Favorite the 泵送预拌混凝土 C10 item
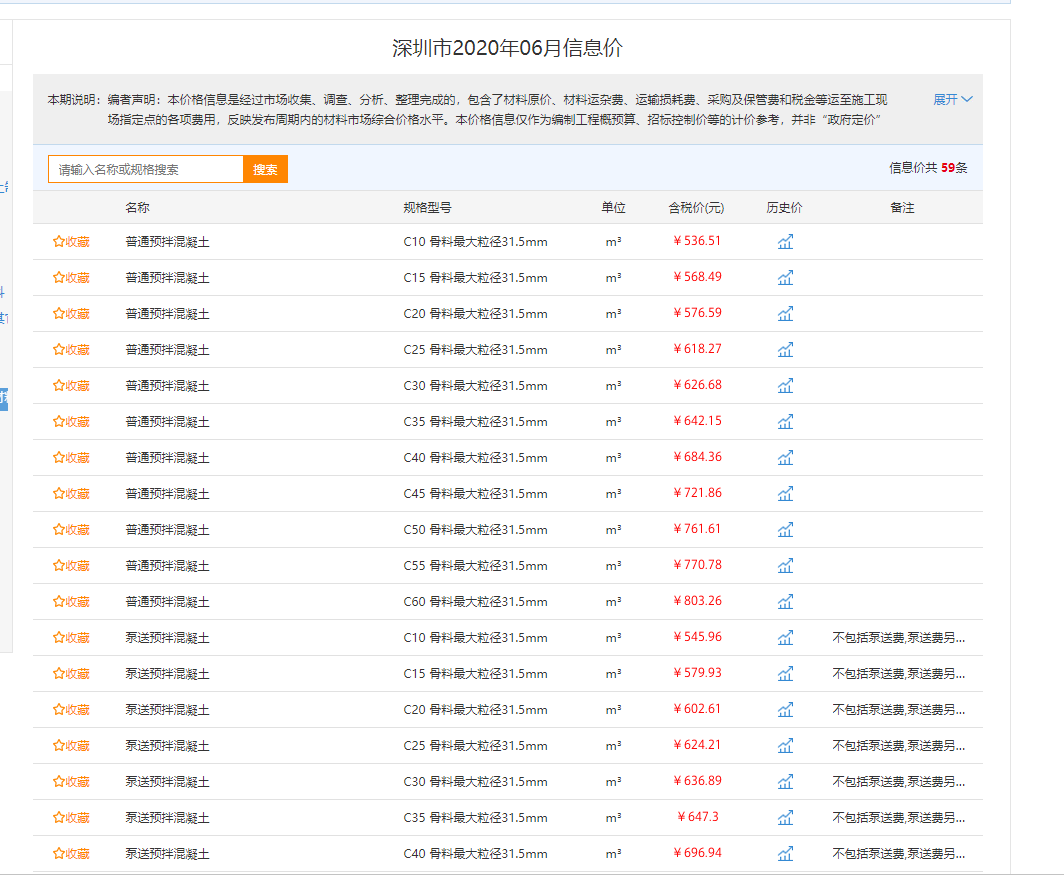Viewport: 1064px width, 877px height. 71,637
